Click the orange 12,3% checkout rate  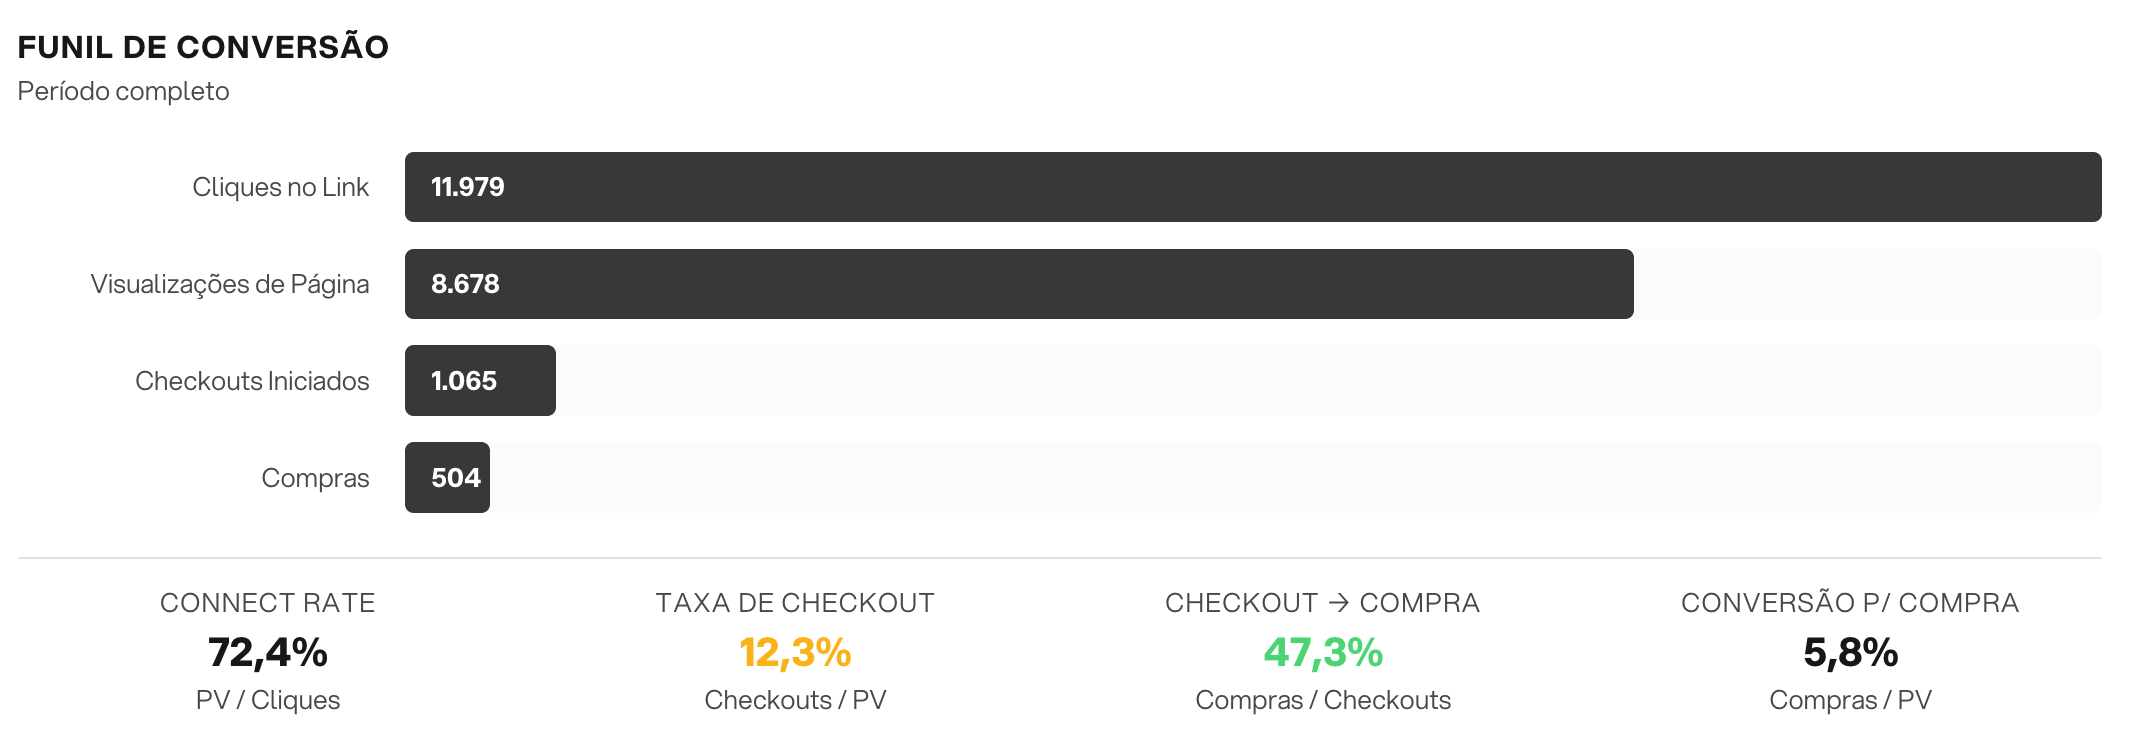point(795,652)
